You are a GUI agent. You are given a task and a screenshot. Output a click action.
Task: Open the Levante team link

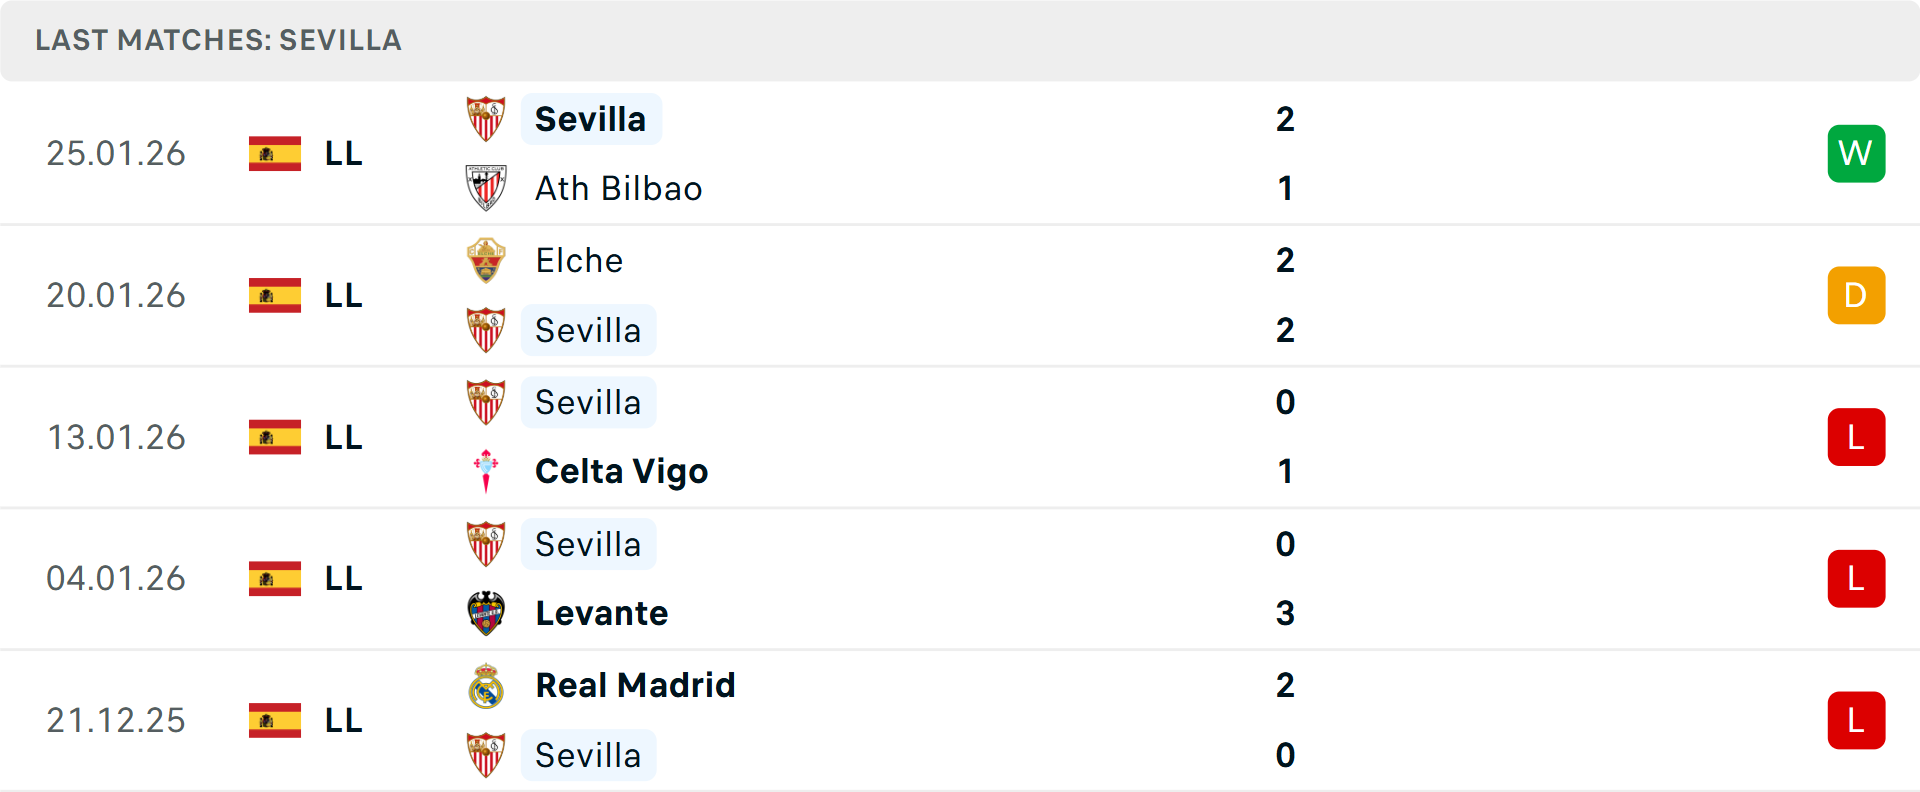coord(601,613)
